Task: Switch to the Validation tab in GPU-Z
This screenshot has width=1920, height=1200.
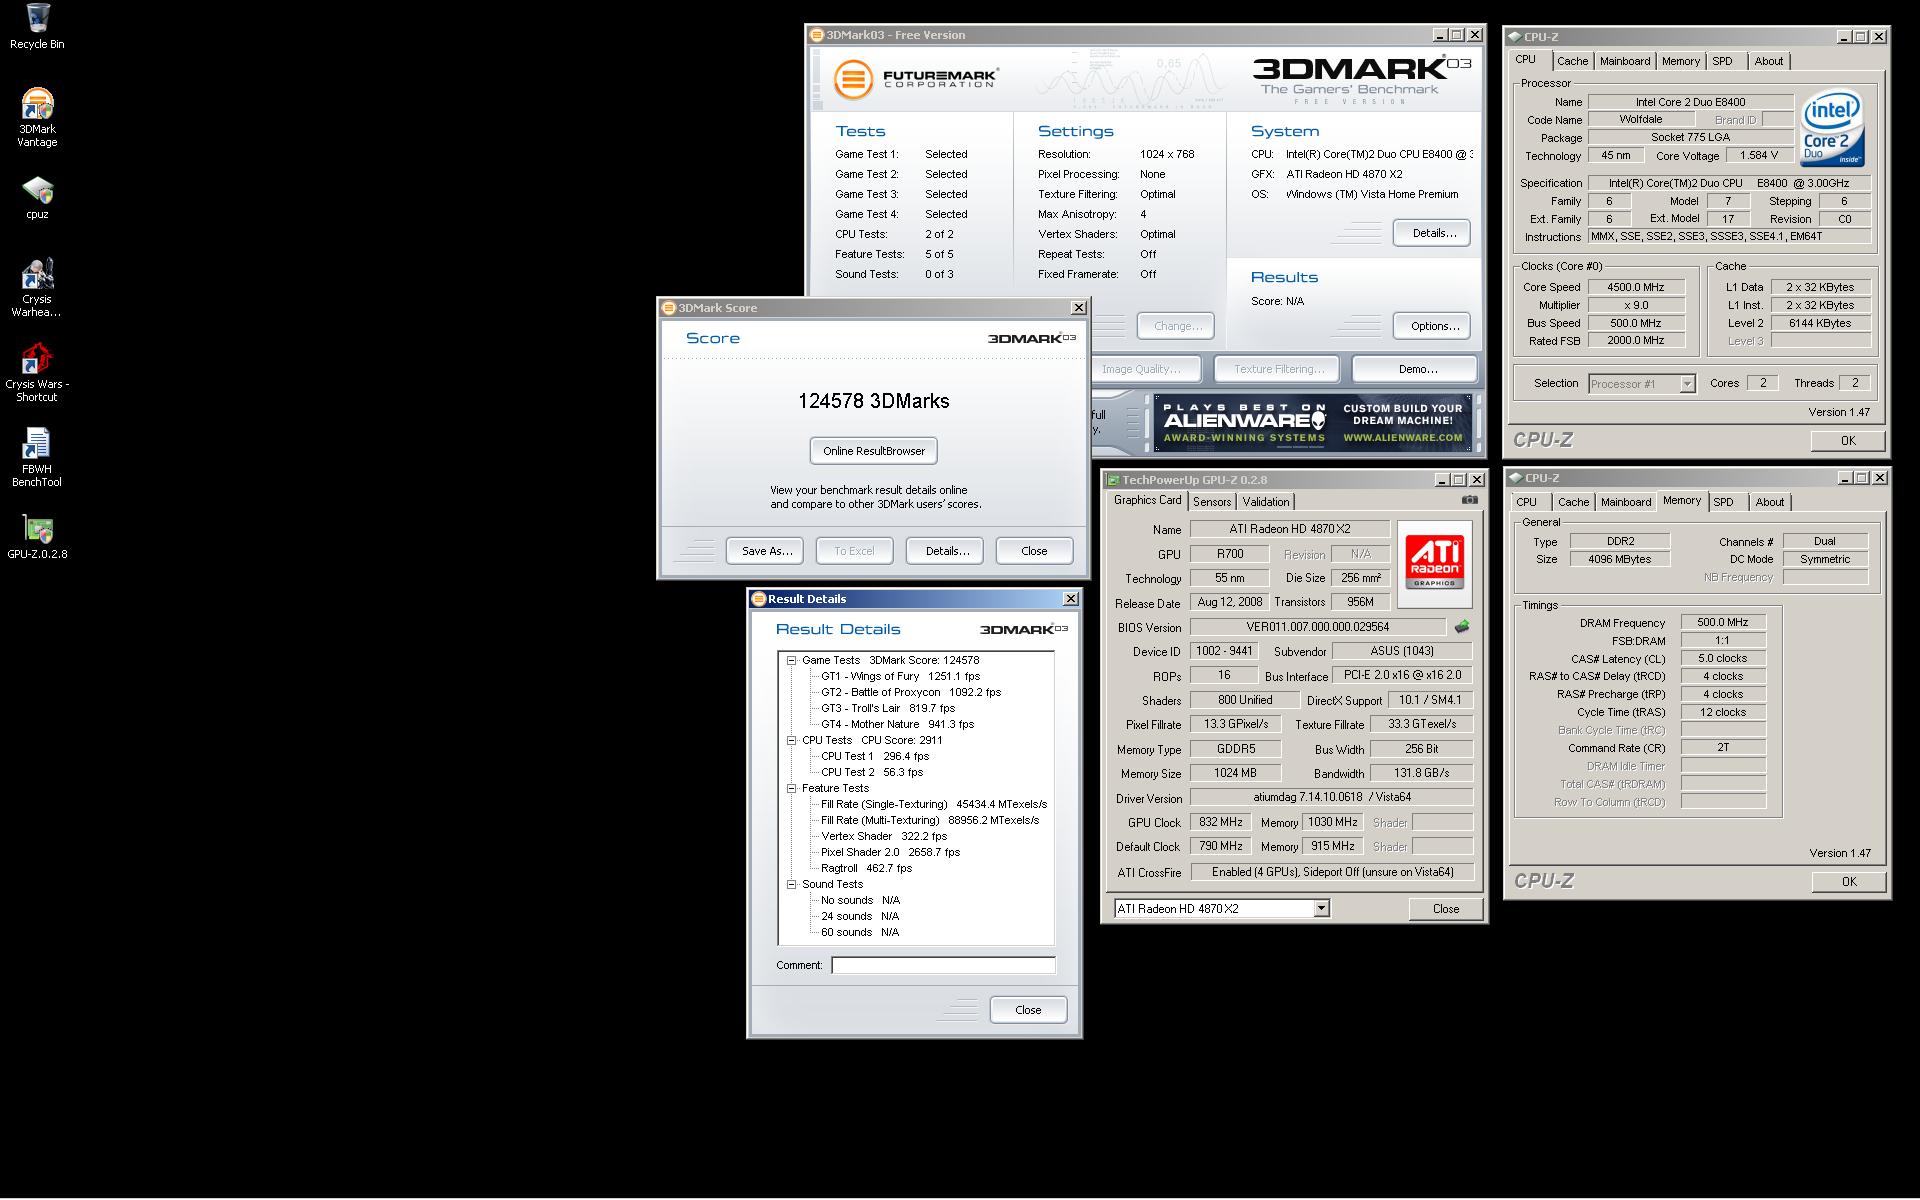Action: coord(1266,502)
